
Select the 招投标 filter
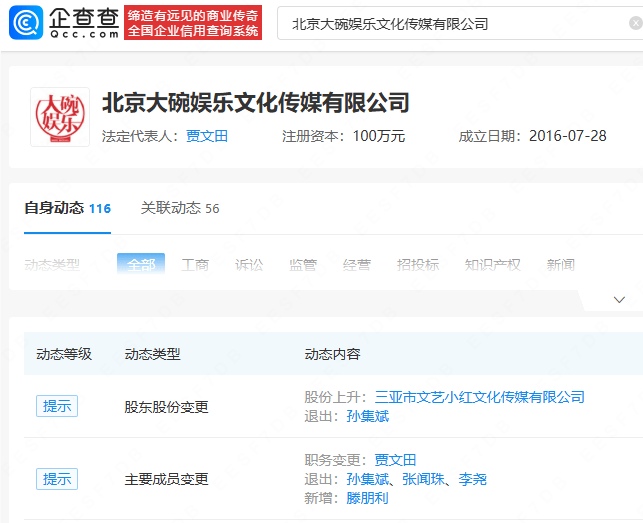pos(418,265)
